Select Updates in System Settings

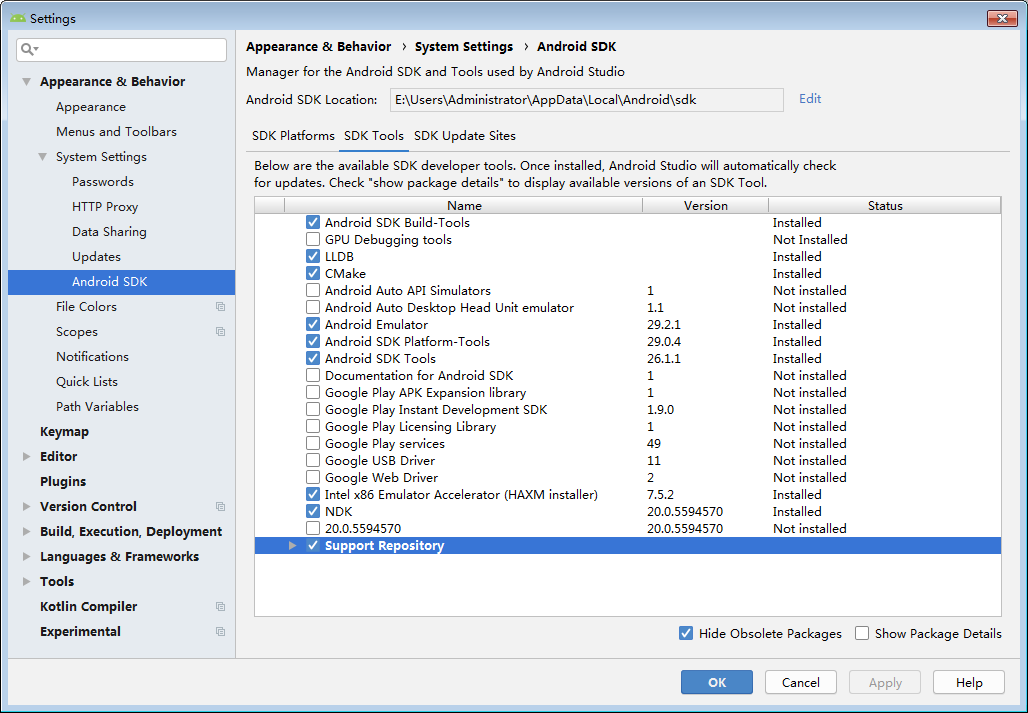tap(96, 256)
